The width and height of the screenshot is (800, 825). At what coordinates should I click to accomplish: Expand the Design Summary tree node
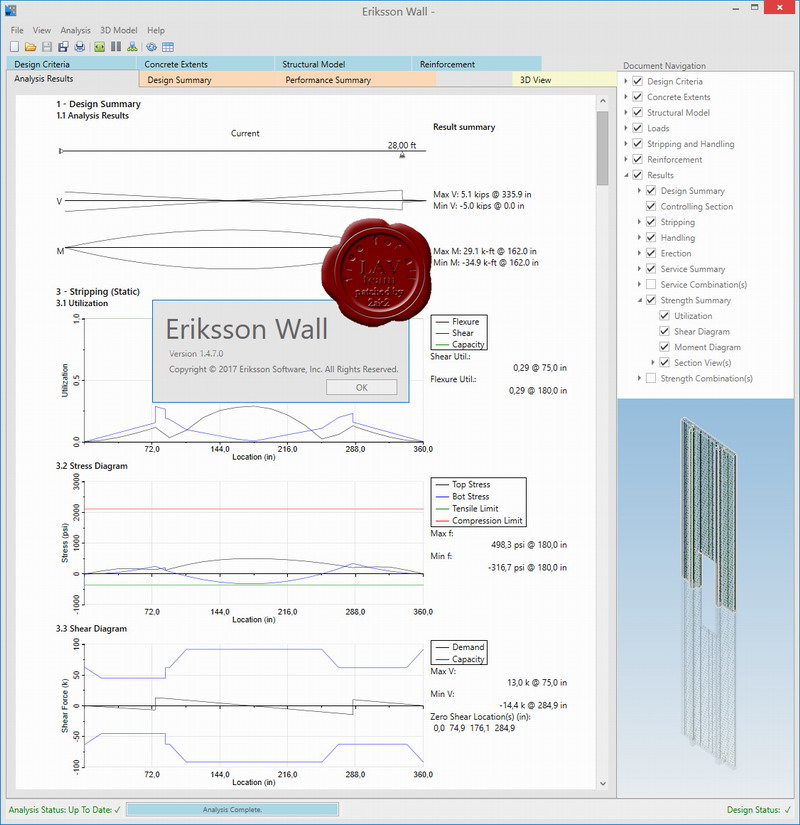click(639, 190)
